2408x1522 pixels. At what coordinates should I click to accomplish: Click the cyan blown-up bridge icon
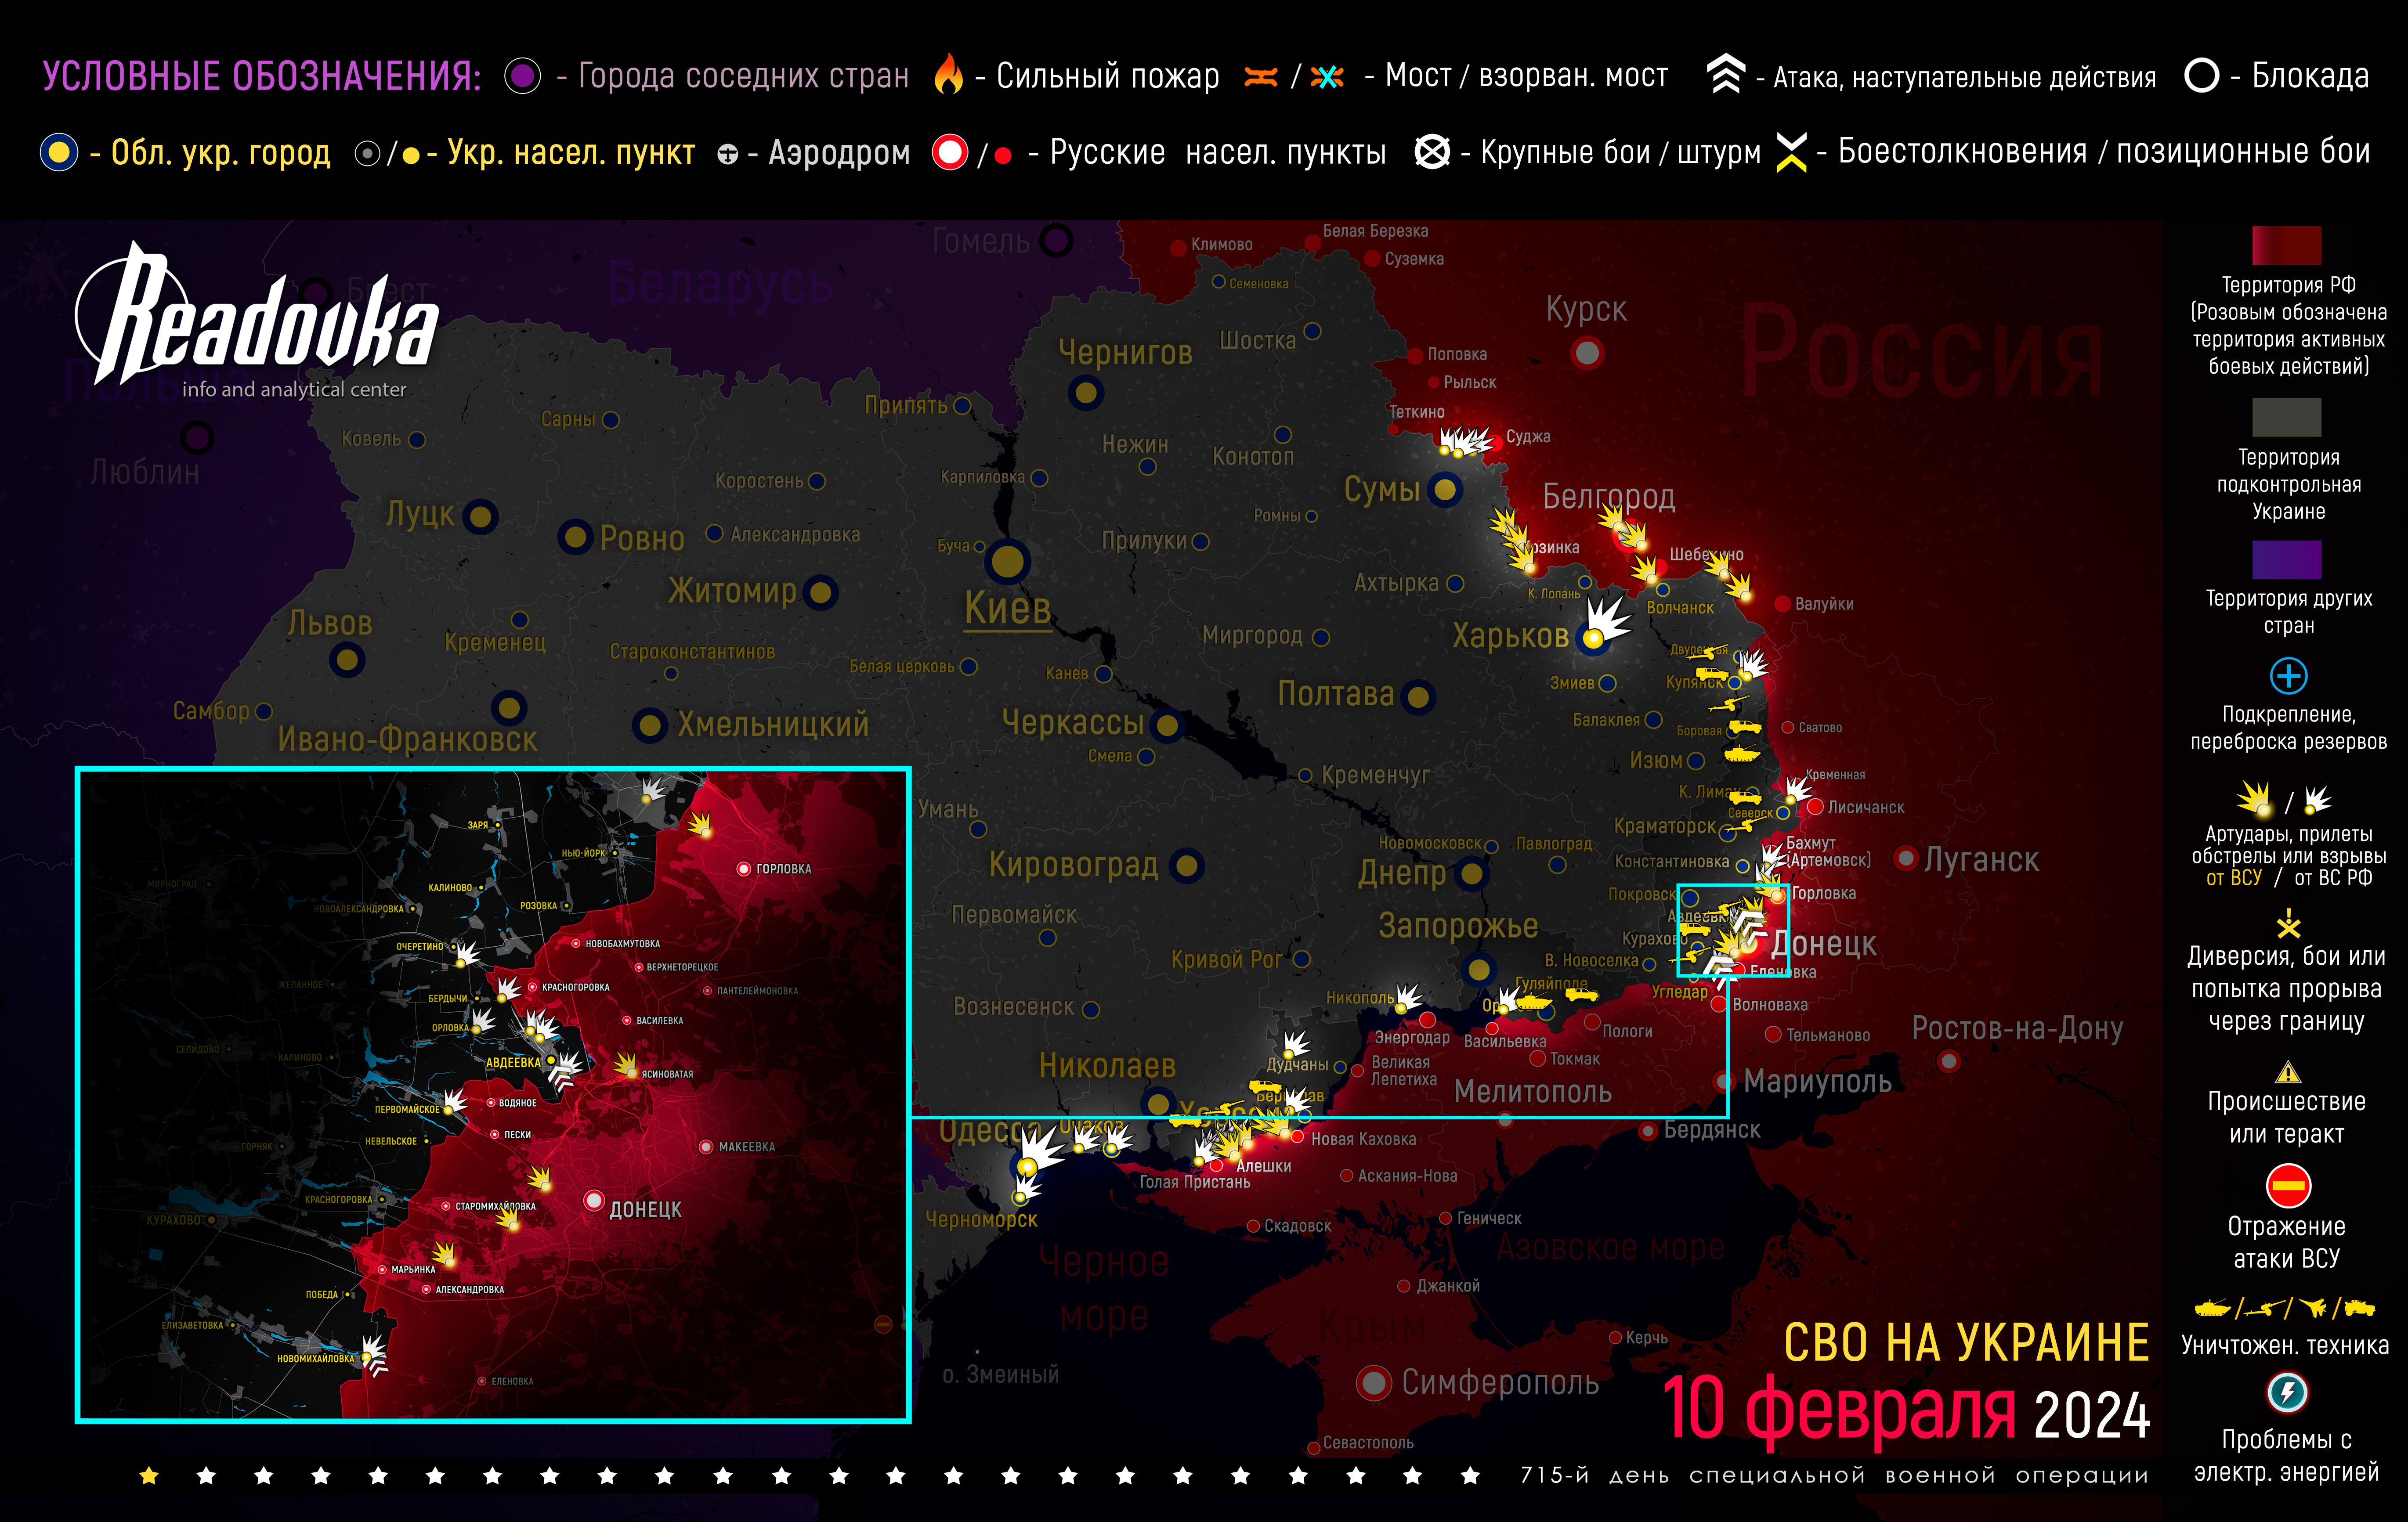click(1327, 77)
